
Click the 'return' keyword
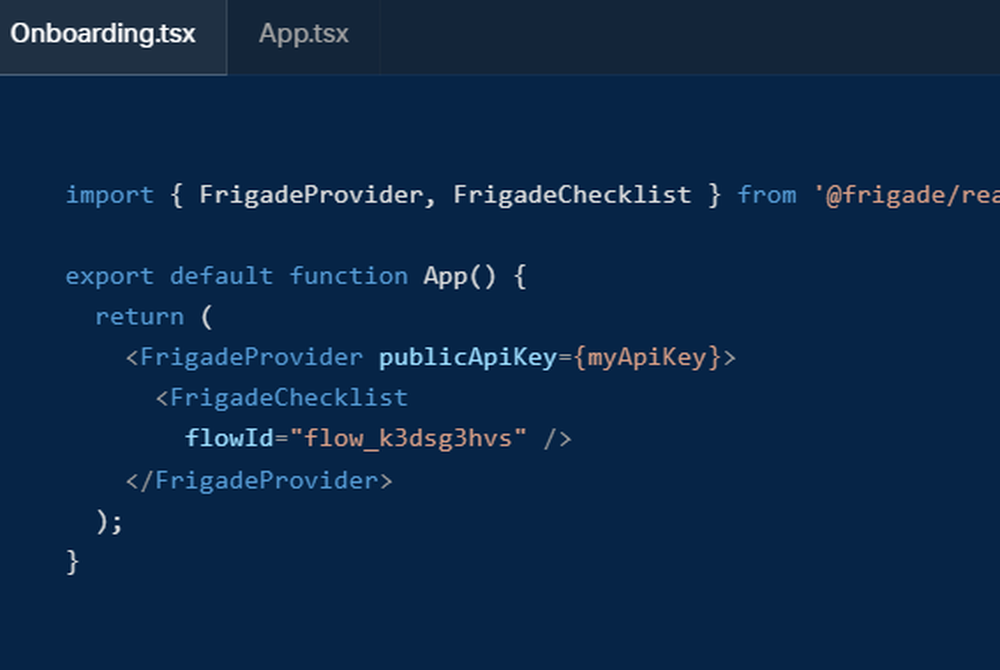[140, 317]
